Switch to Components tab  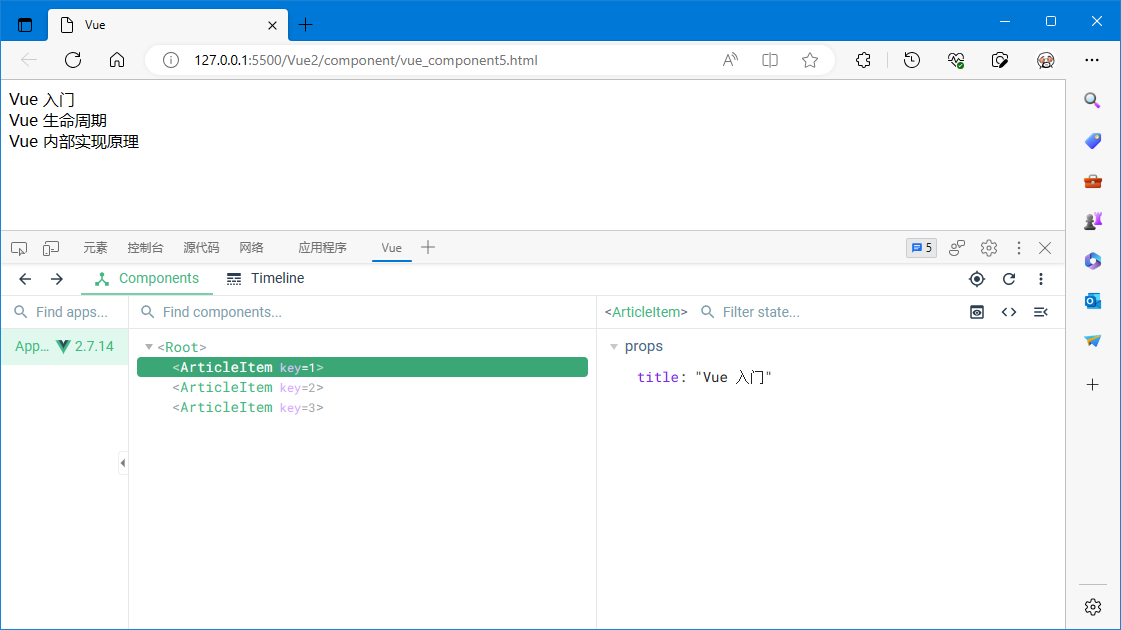147,278
